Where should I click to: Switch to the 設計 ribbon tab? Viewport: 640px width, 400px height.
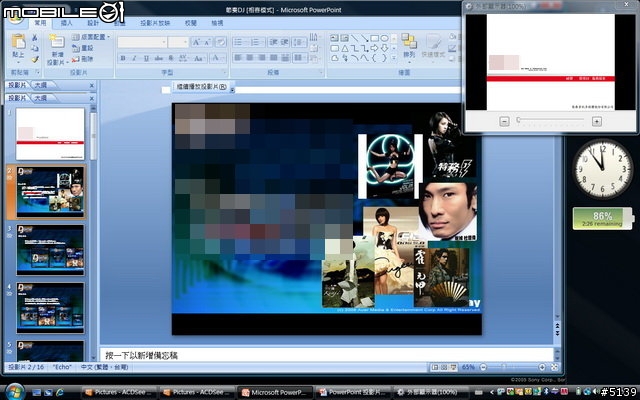coord(93,23)
